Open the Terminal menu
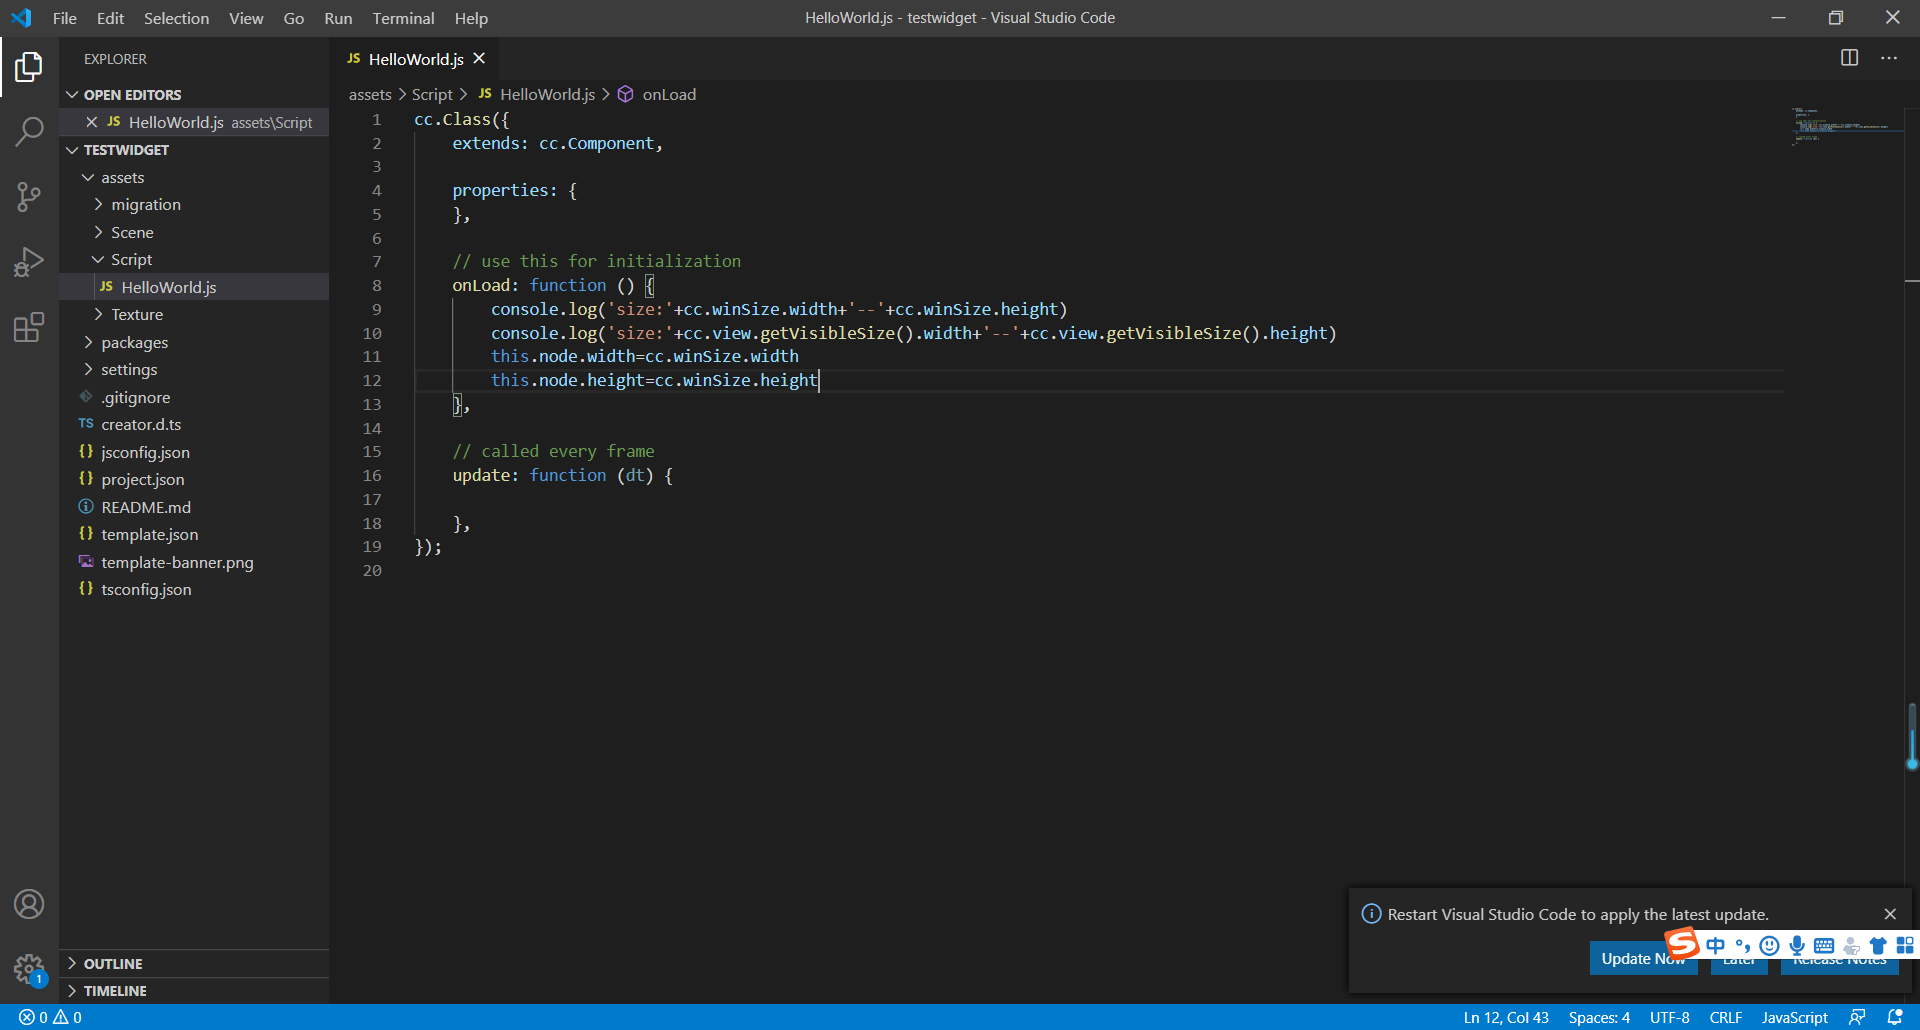 coord(403,18)
